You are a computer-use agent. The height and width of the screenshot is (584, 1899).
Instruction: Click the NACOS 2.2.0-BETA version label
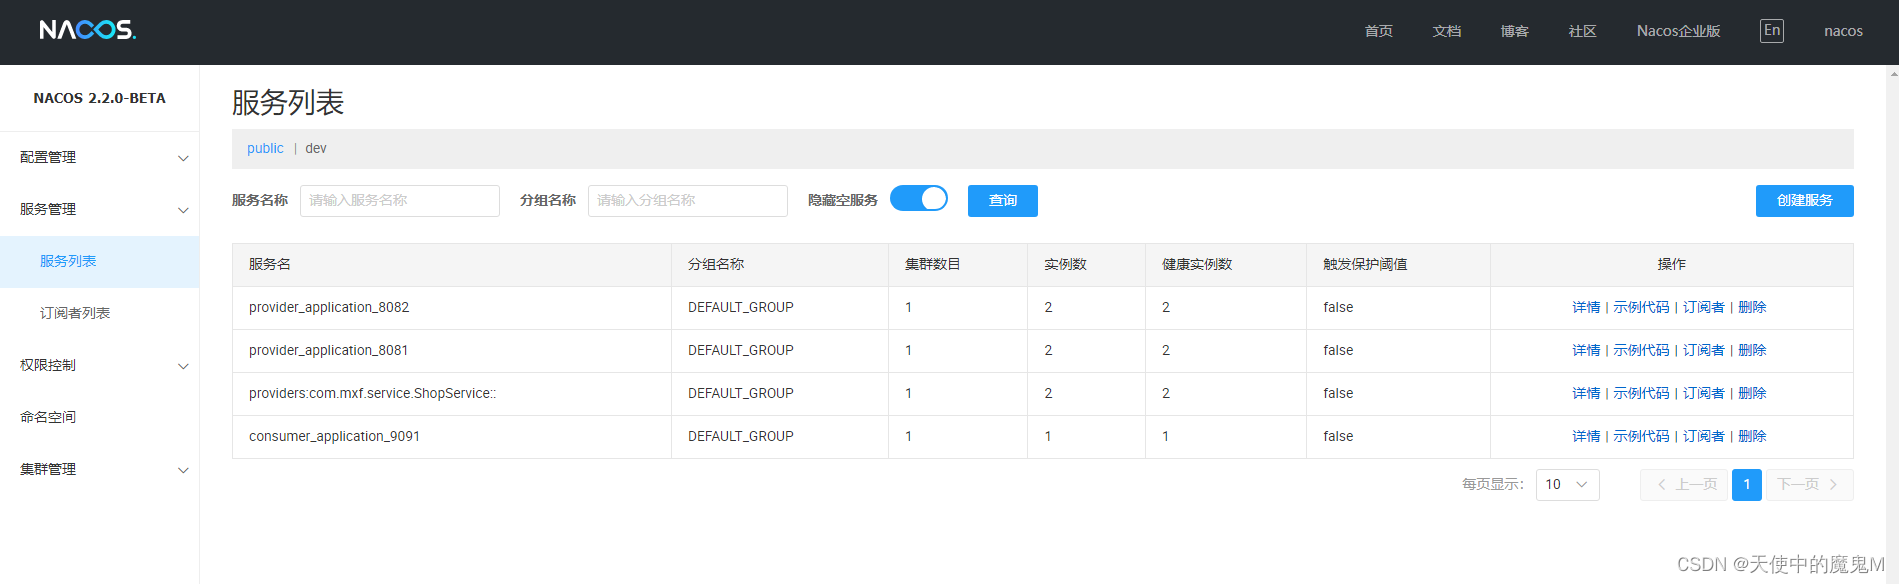click(x=100, y=98)
